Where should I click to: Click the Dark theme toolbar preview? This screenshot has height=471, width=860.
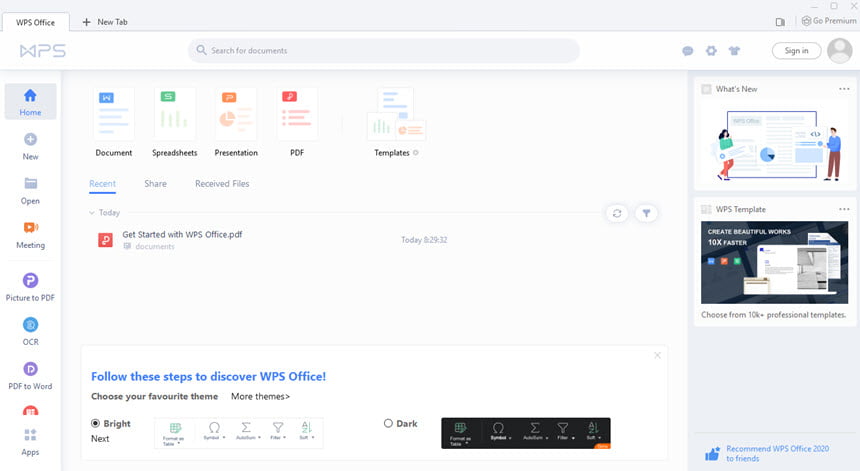[525, 433]
